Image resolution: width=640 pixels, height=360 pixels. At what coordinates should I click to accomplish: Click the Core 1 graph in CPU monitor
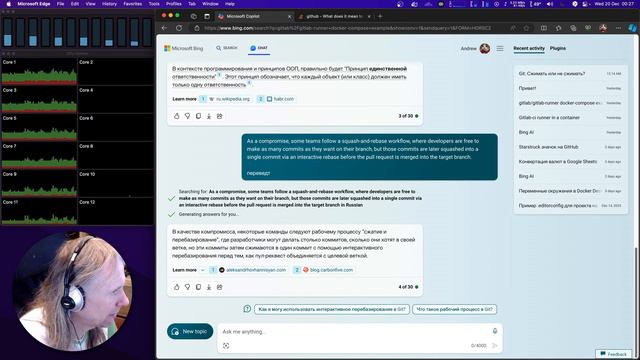click(39, 72)
